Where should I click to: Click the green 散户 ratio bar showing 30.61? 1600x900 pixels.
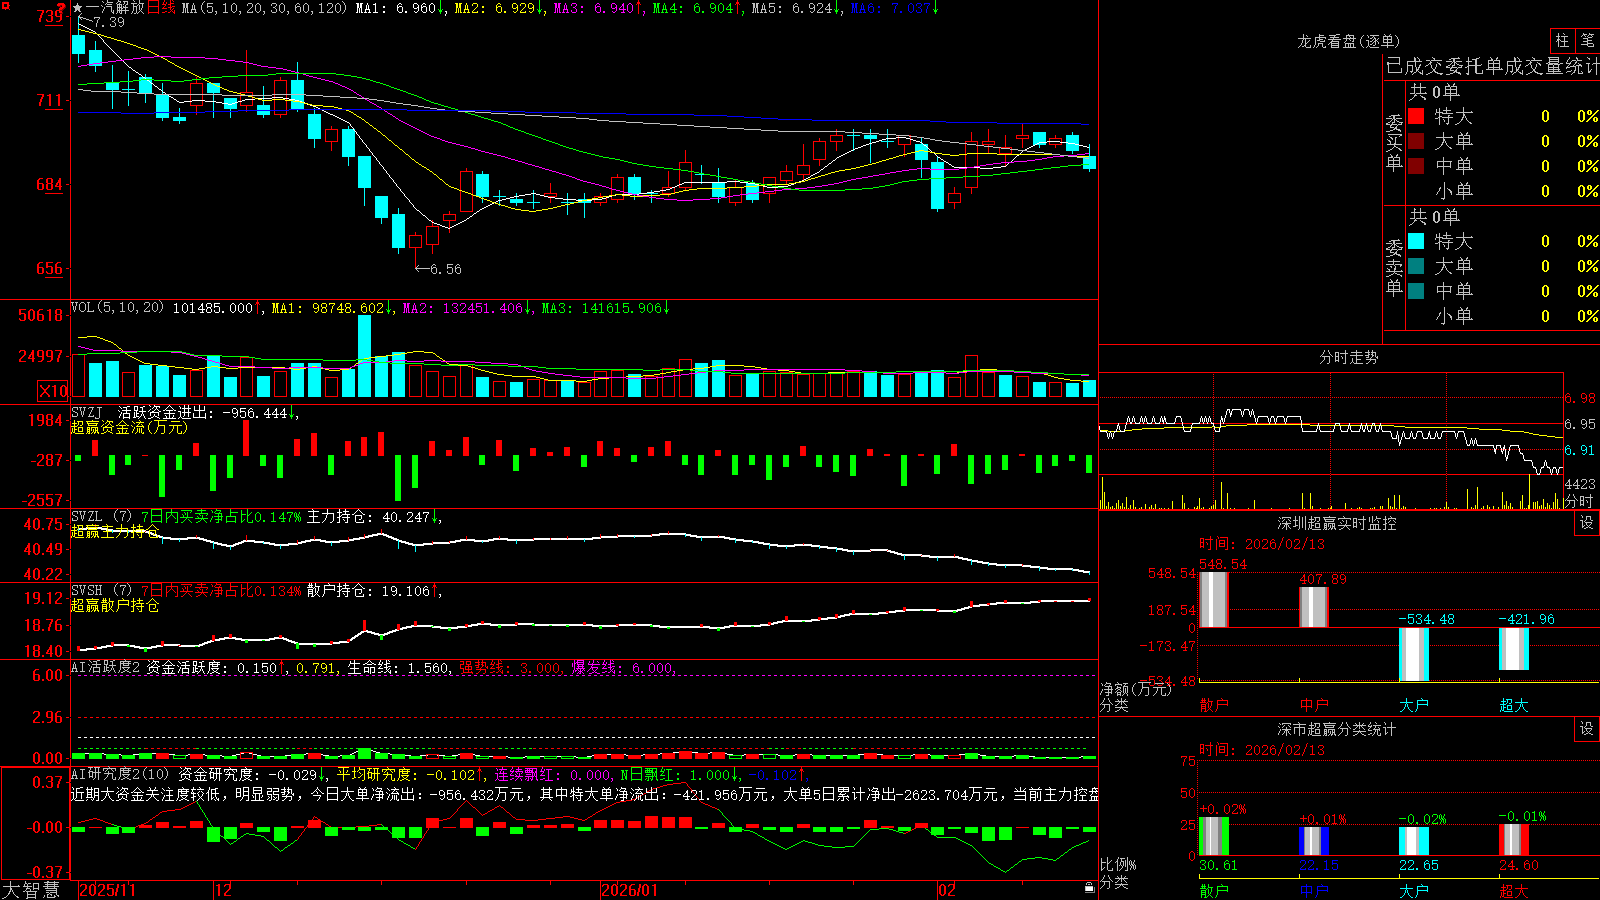[1213, 837]
